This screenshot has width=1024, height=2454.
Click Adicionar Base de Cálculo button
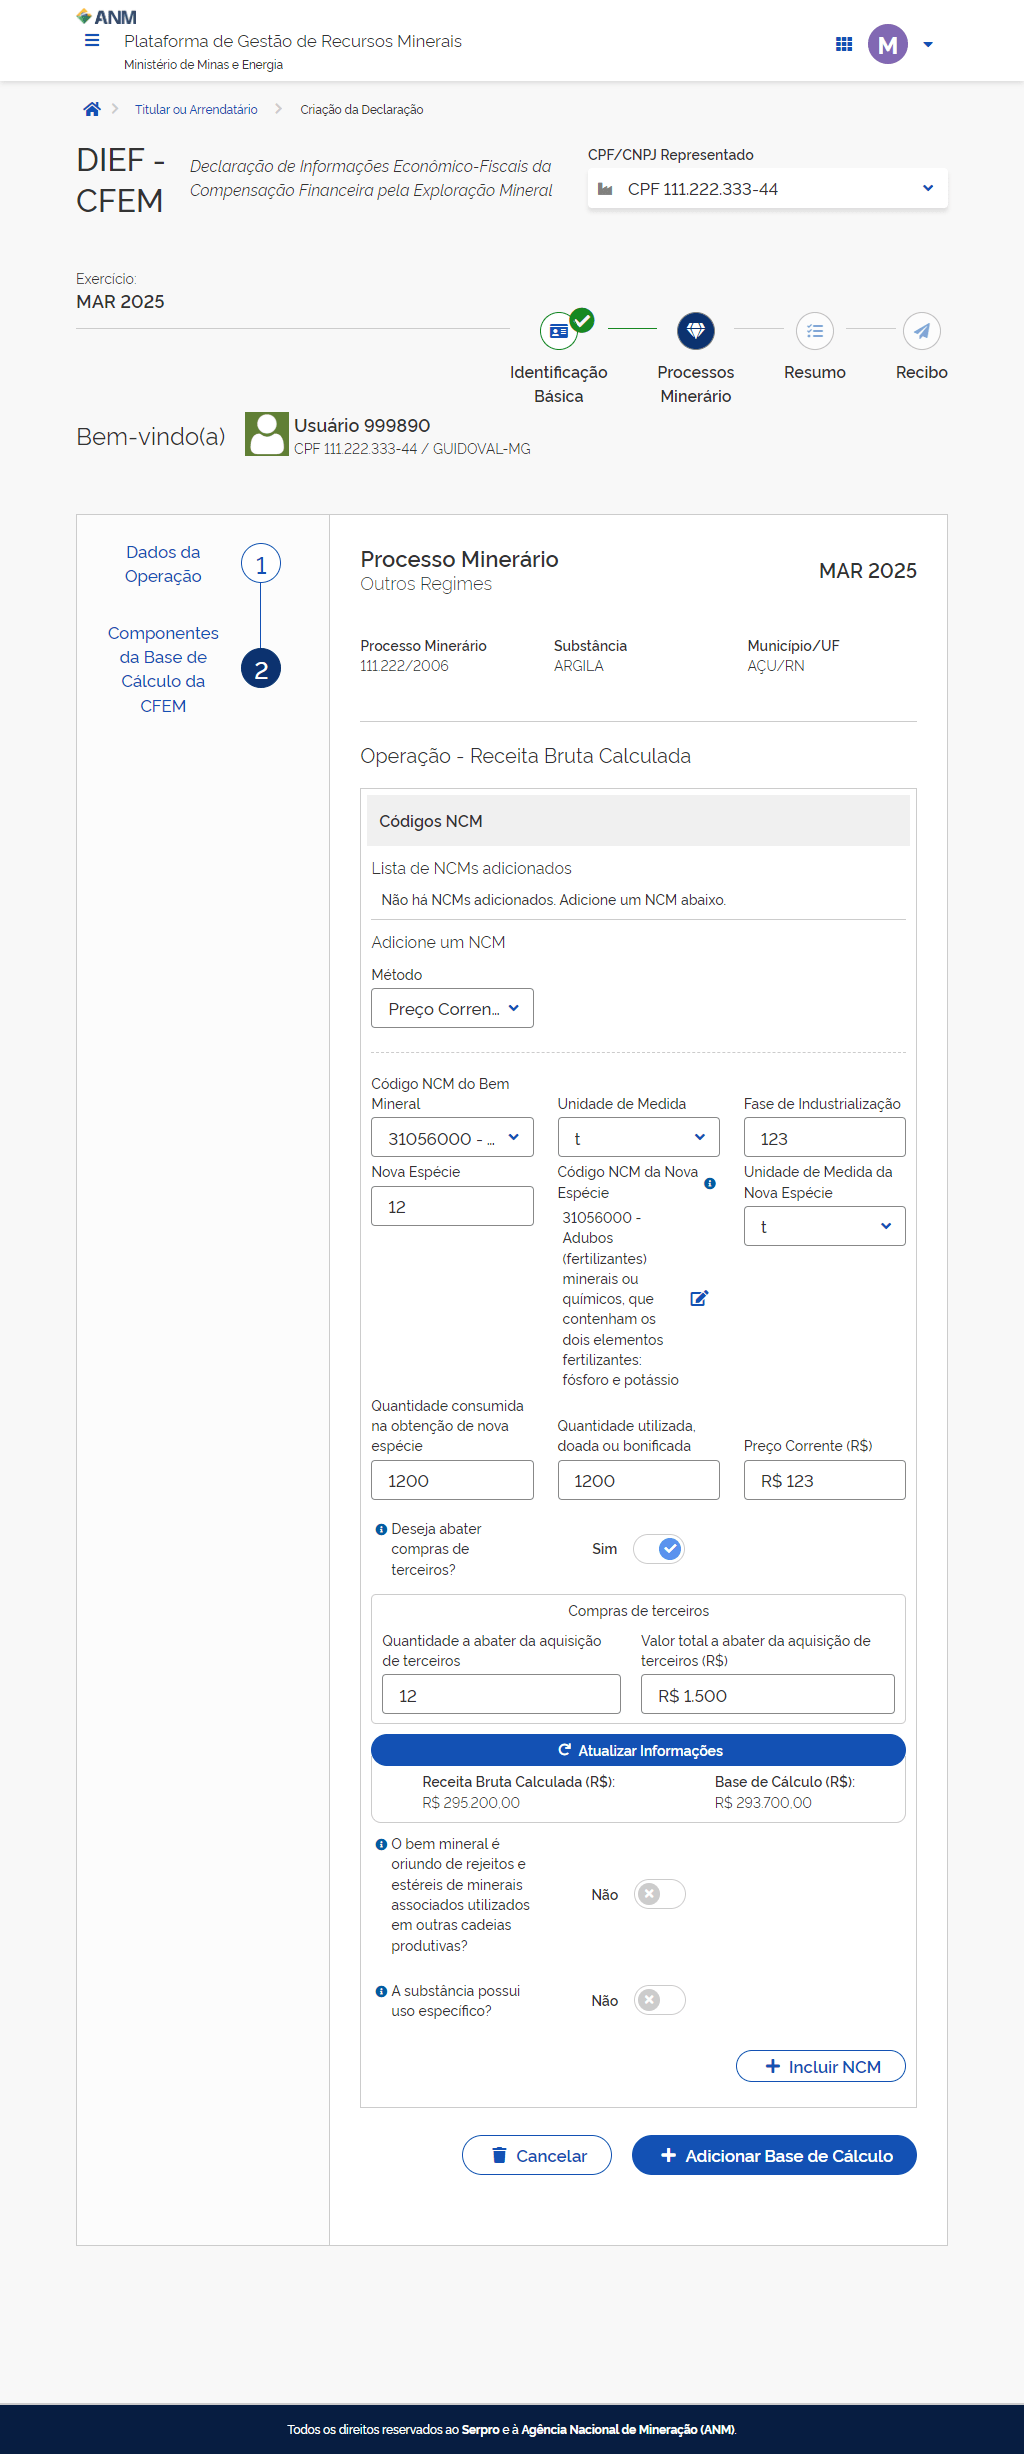pyautogui.click(x=774, y=2155)
